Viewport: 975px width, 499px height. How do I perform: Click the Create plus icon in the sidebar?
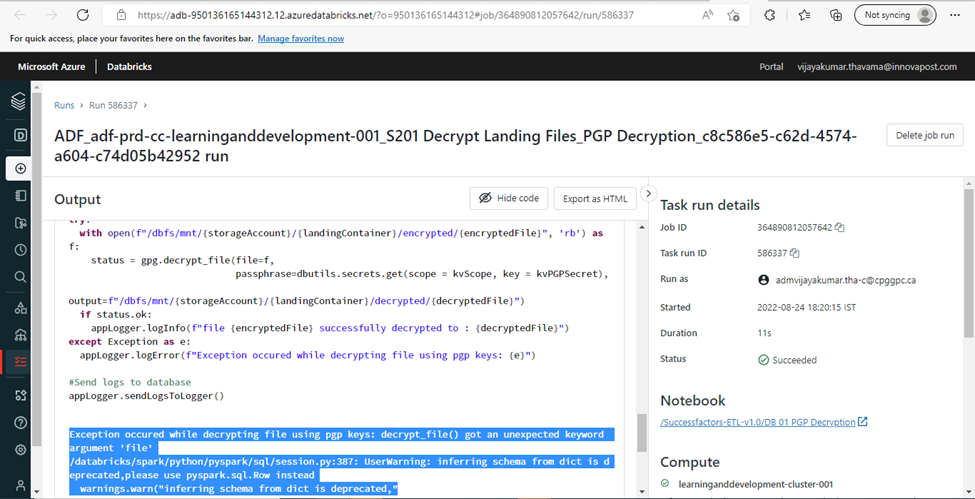[x=20, y=169]
